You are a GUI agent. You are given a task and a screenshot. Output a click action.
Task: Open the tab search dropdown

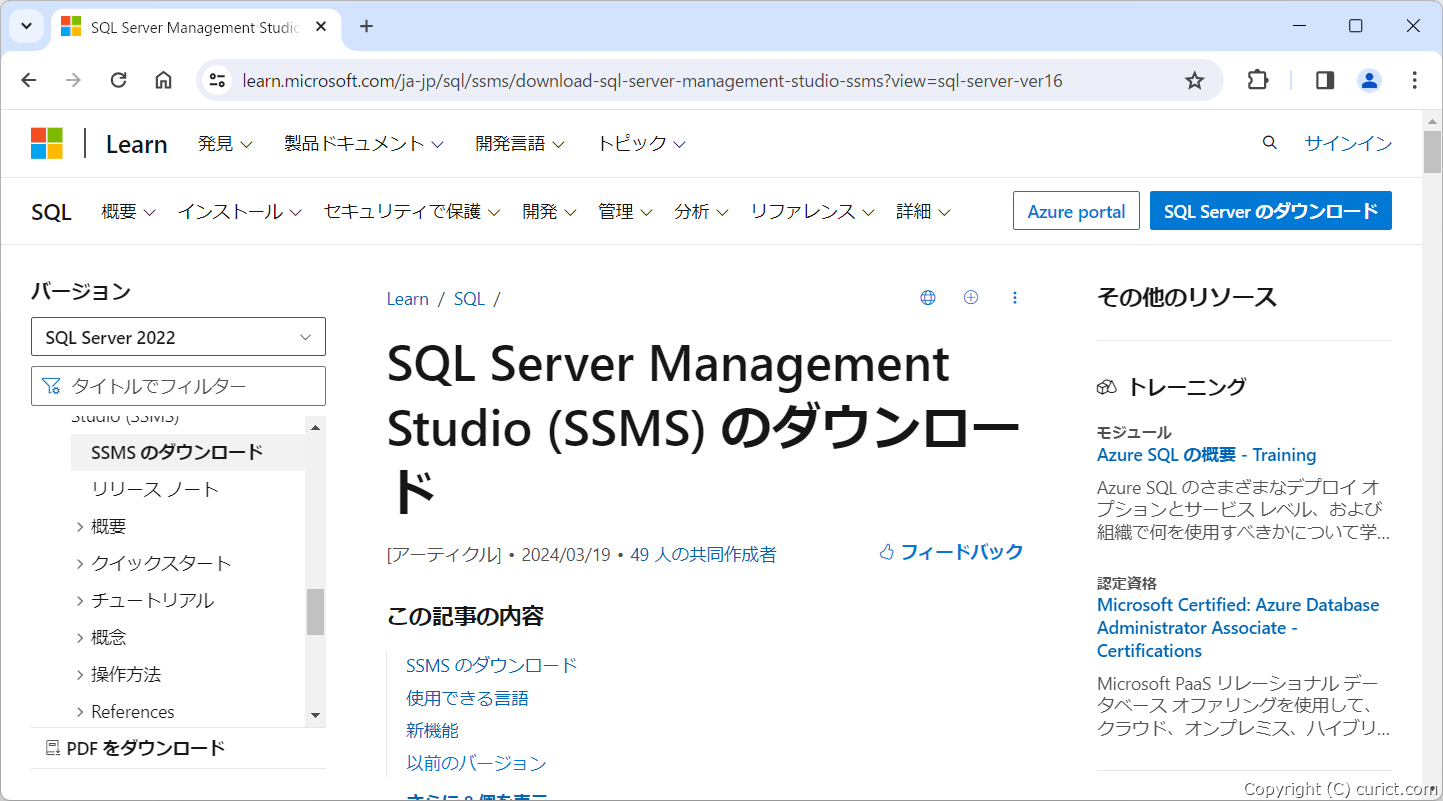tap(27, 27)
